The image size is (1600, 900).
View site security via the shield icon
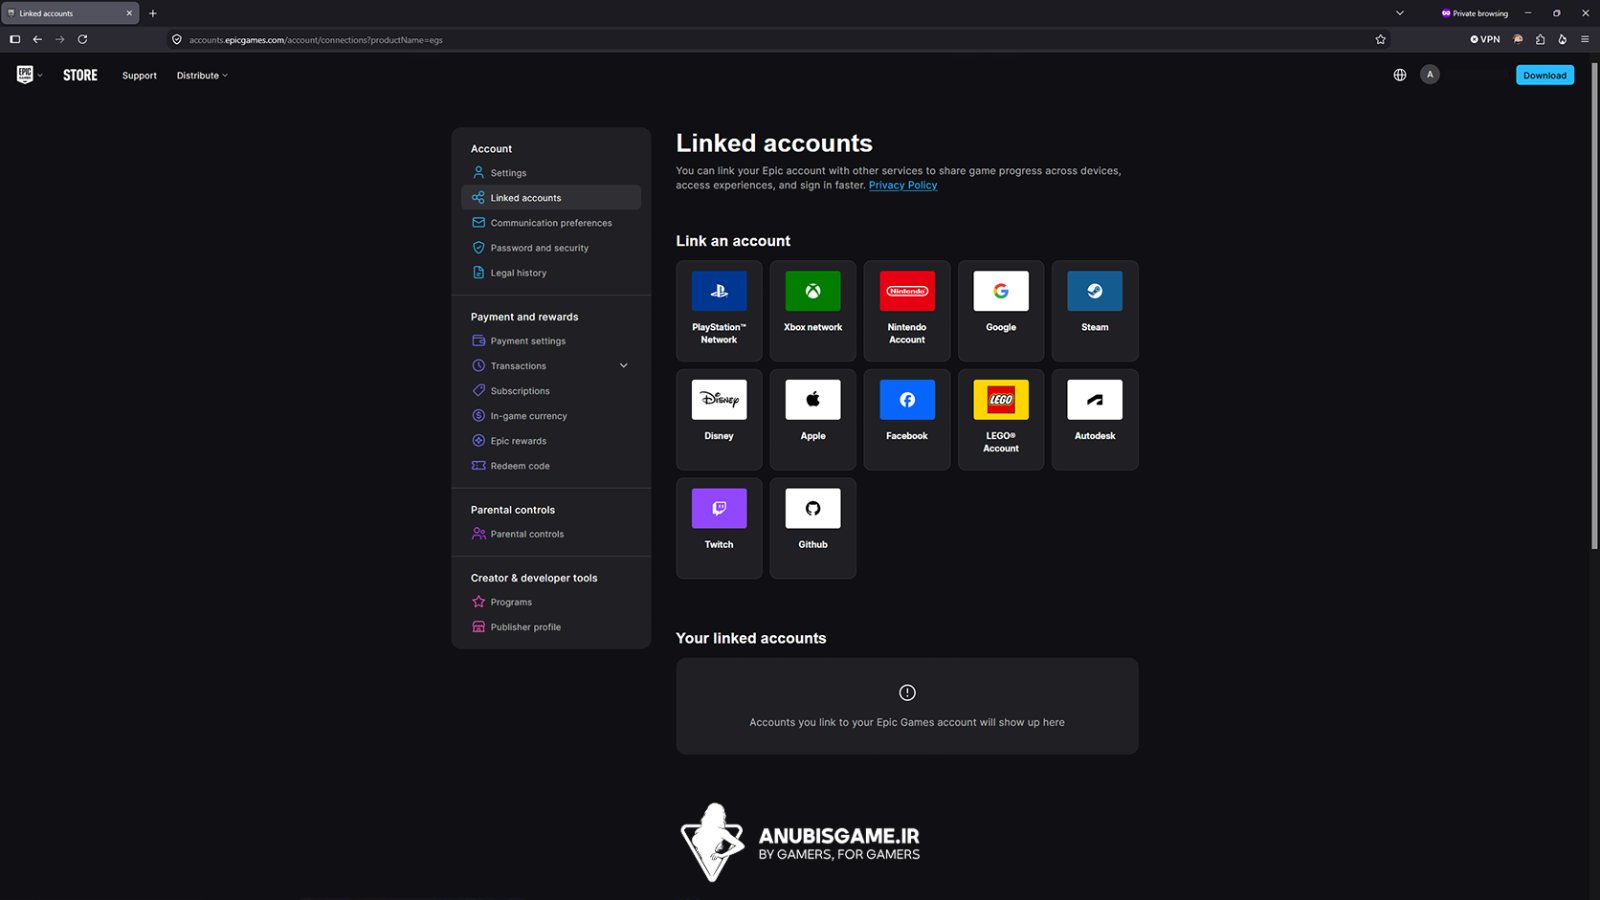(177, 40)
